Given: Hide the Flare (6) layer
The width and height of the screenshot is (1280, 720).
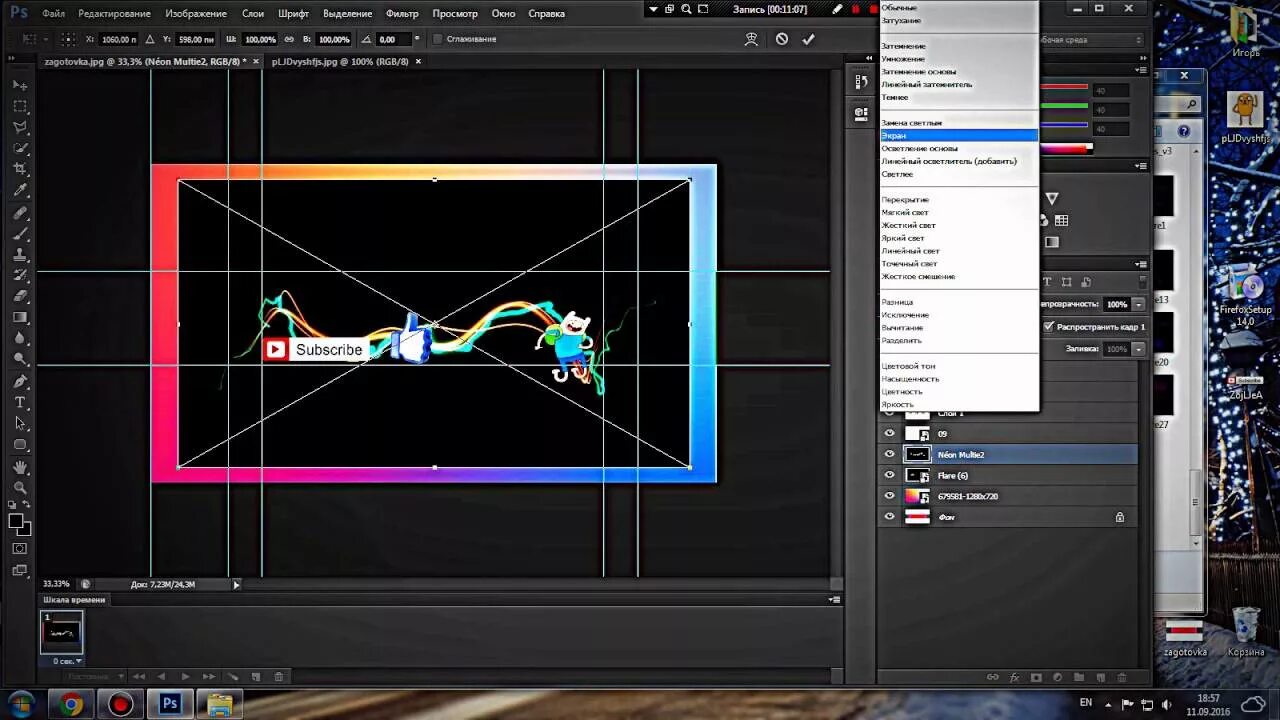Looking at the screenshot, I should tap(890, 476).
